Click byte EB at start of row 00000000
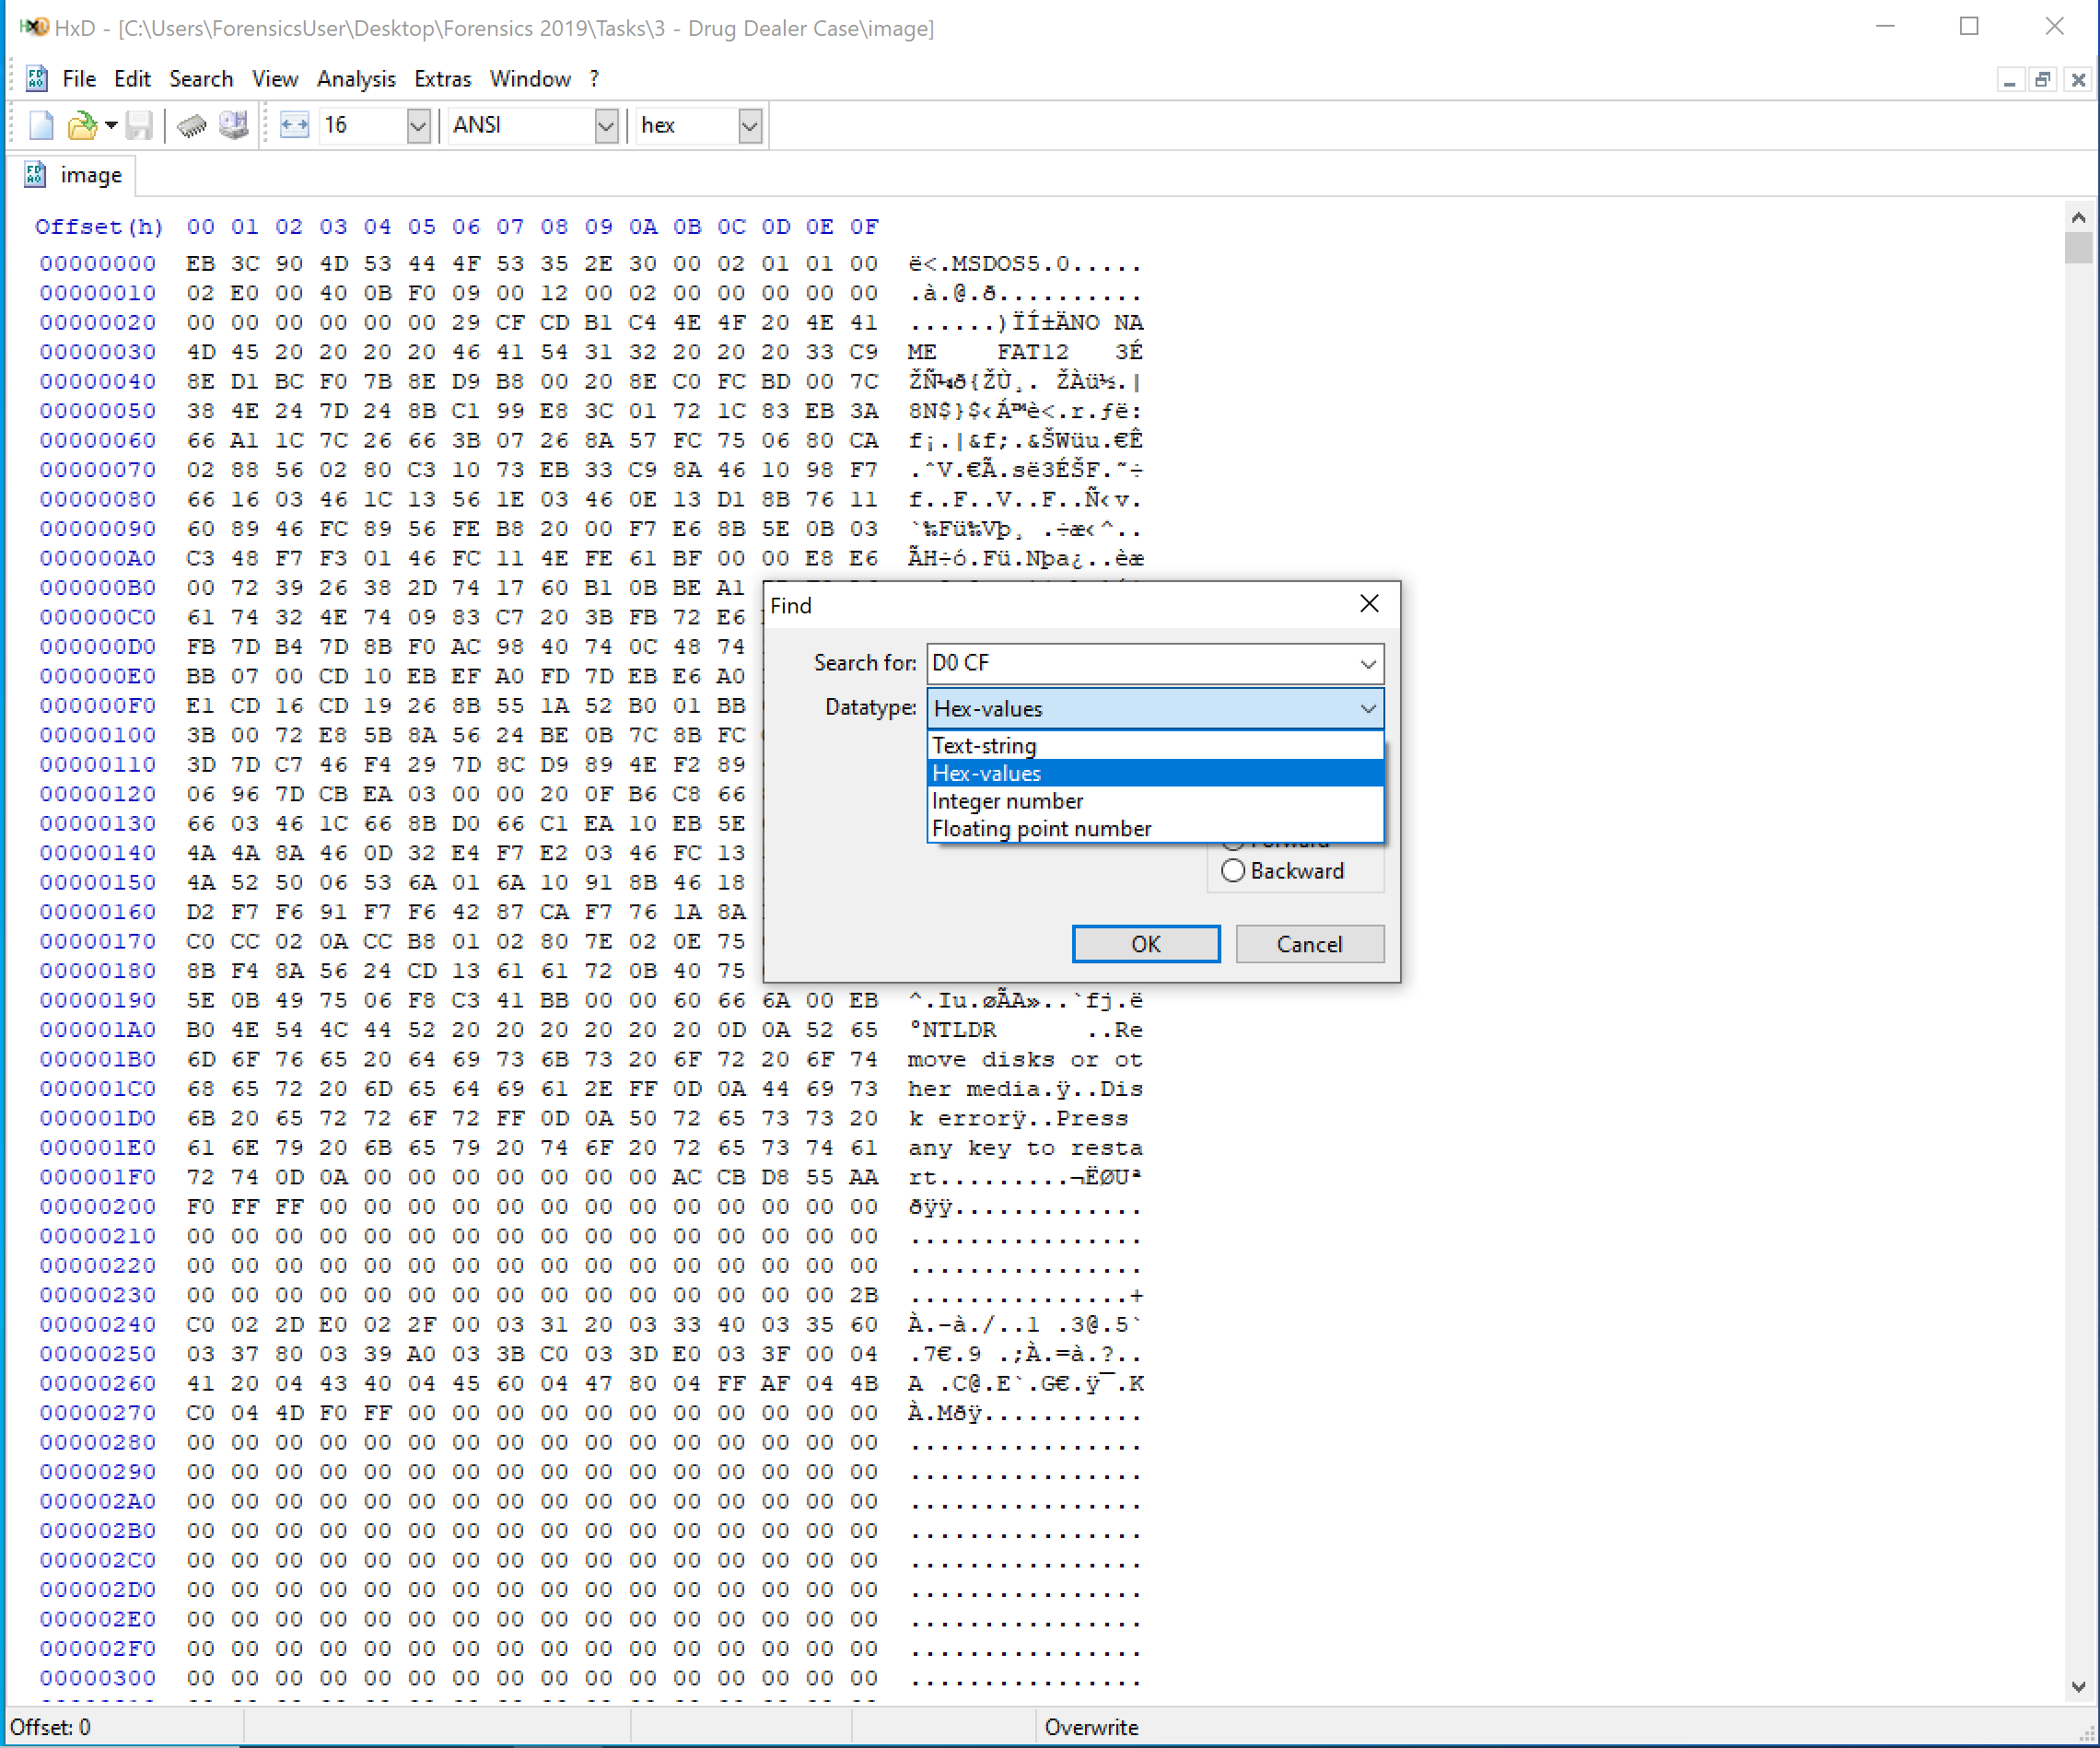 pos(200,264)
